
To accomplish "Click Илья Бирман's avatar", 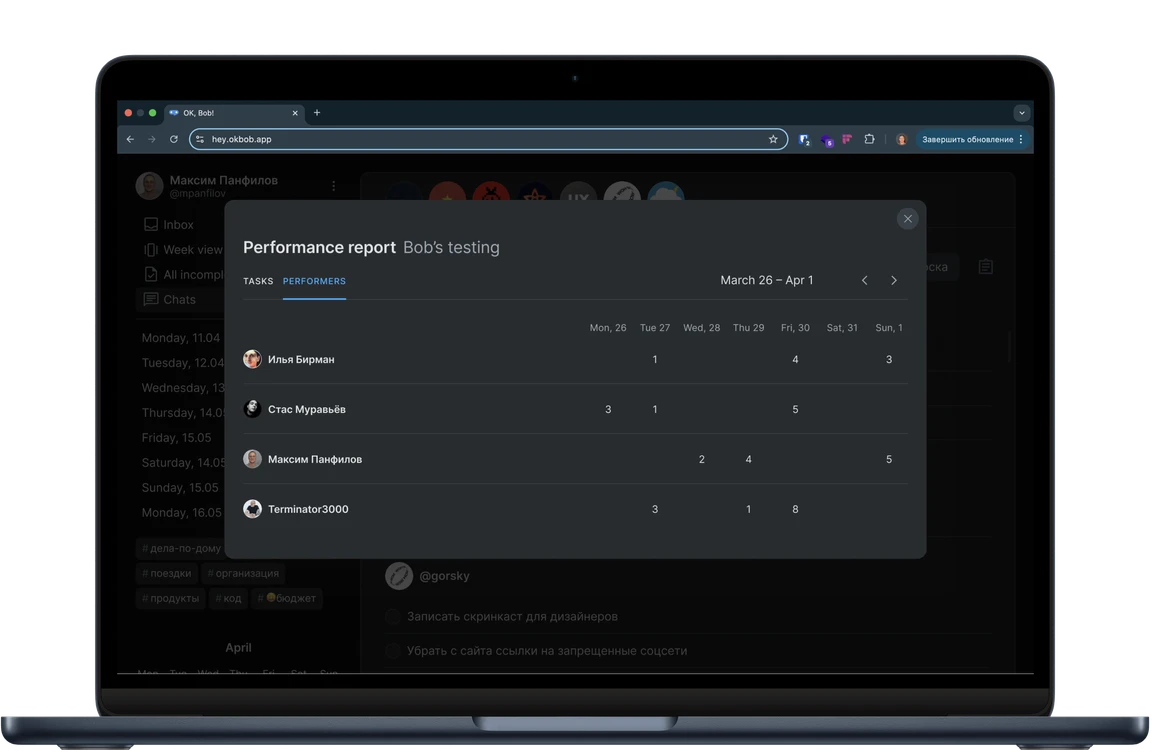I will 252,359.
